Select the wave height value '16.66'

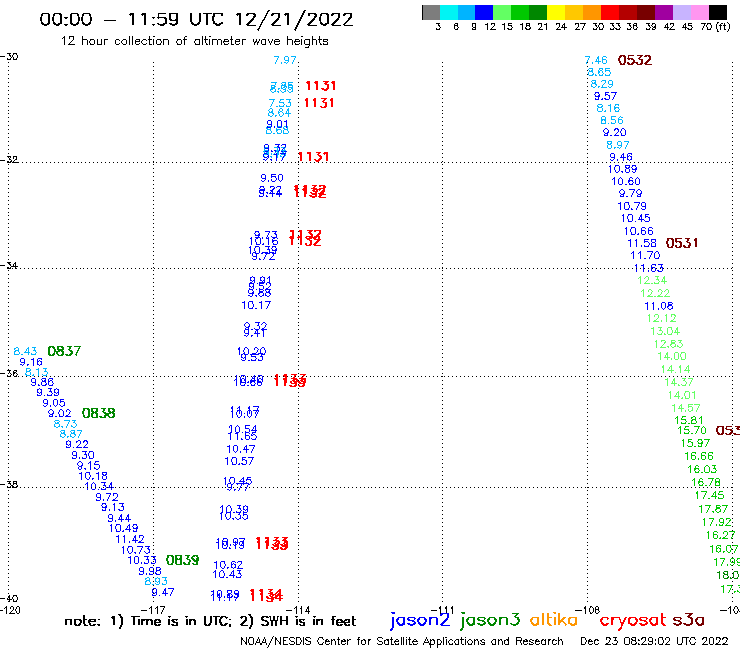[x=699, y=456]
